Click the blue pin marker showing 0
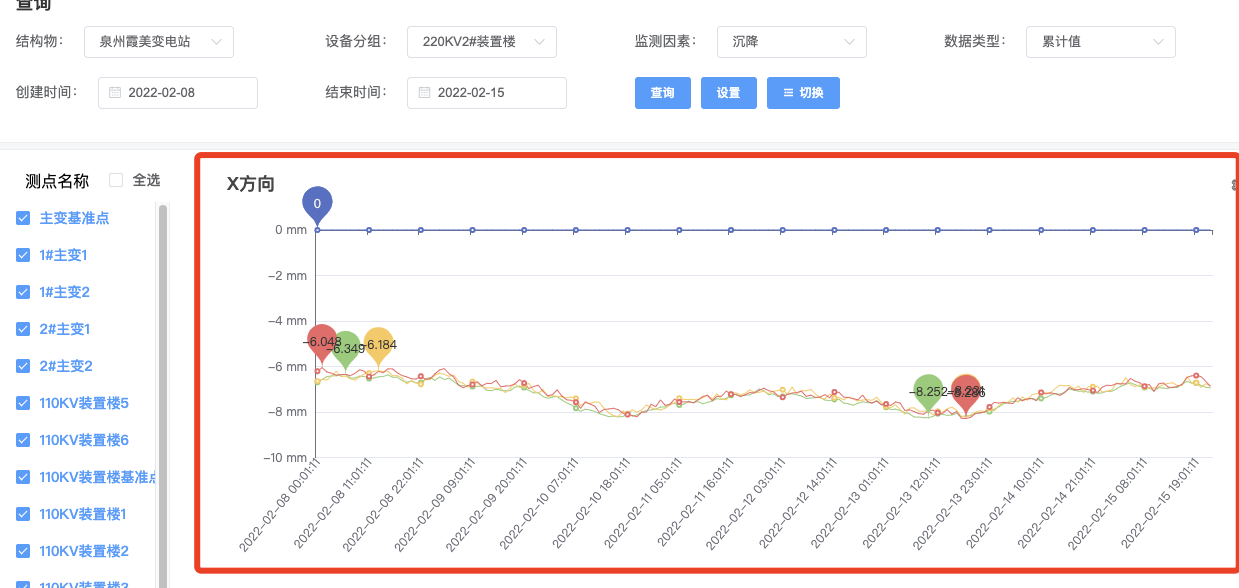The height and width of the screenshot is (588, 1239). tap(317, 205)
